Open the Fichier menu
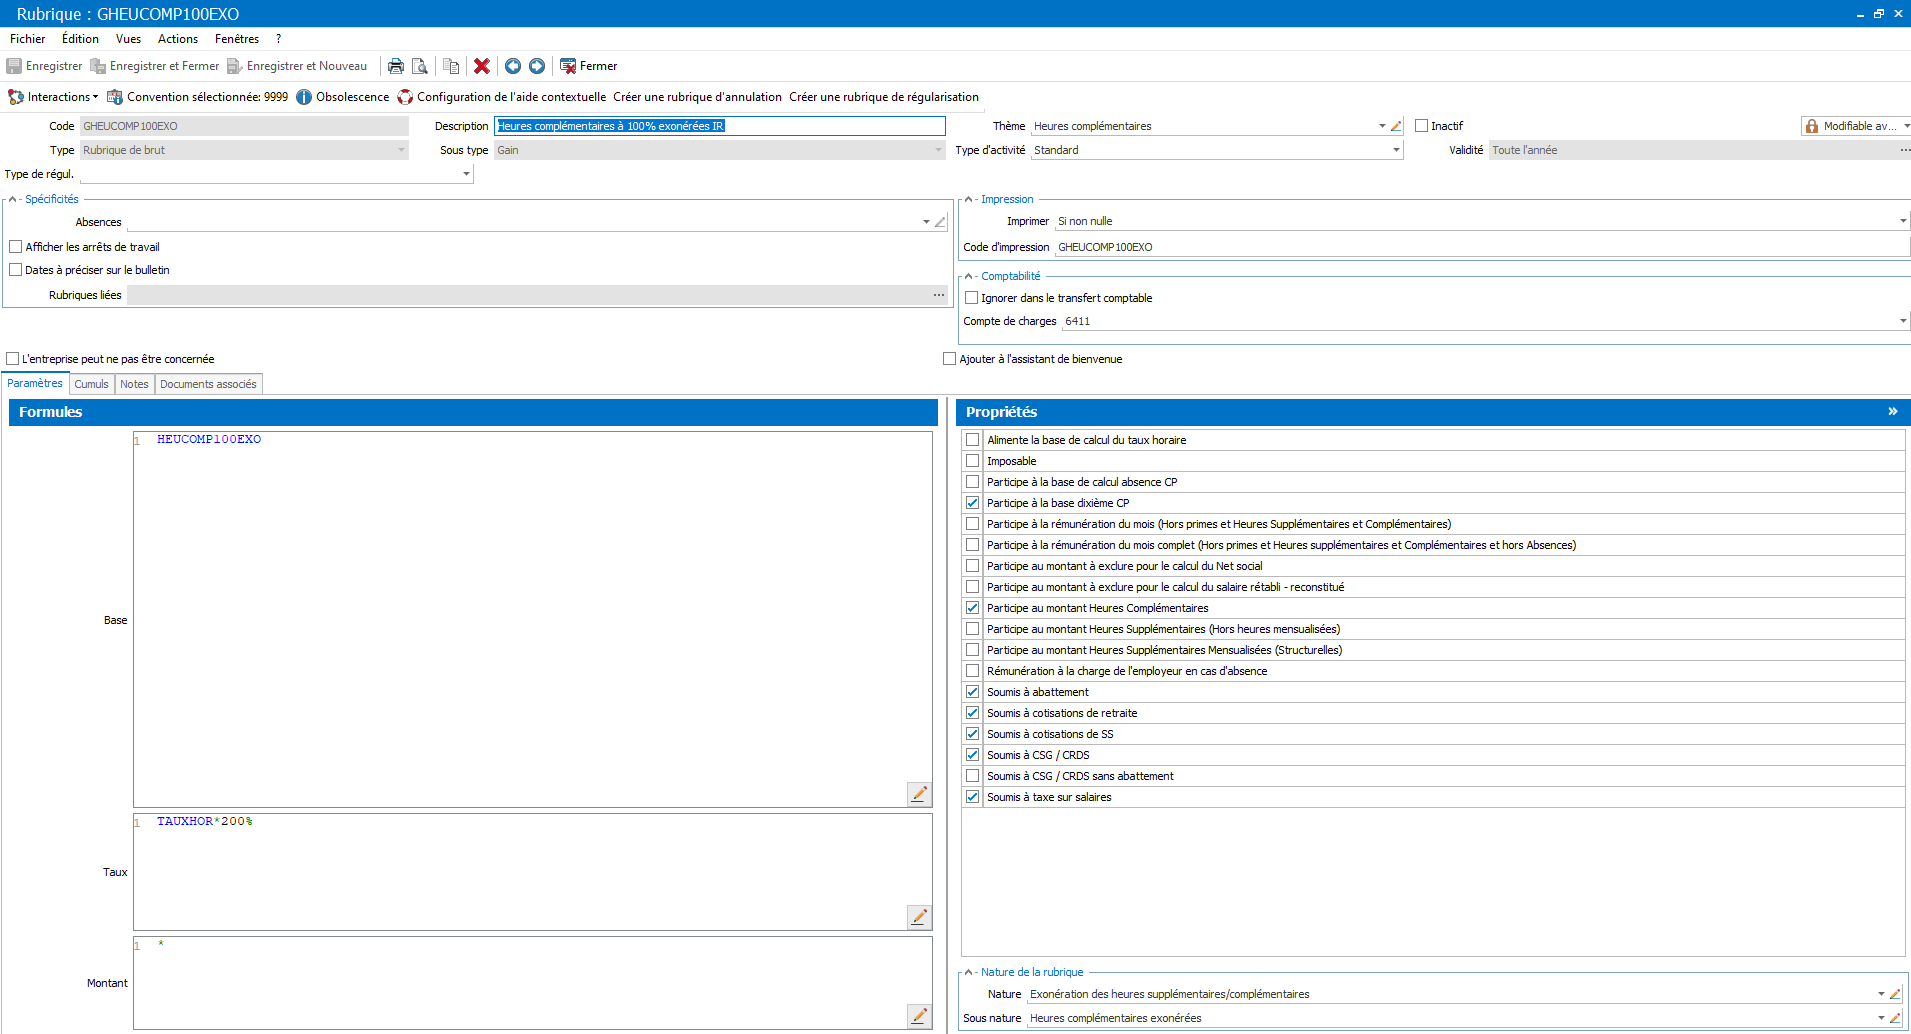The width and height of the screenshot is (1911, 1034). 28,39
